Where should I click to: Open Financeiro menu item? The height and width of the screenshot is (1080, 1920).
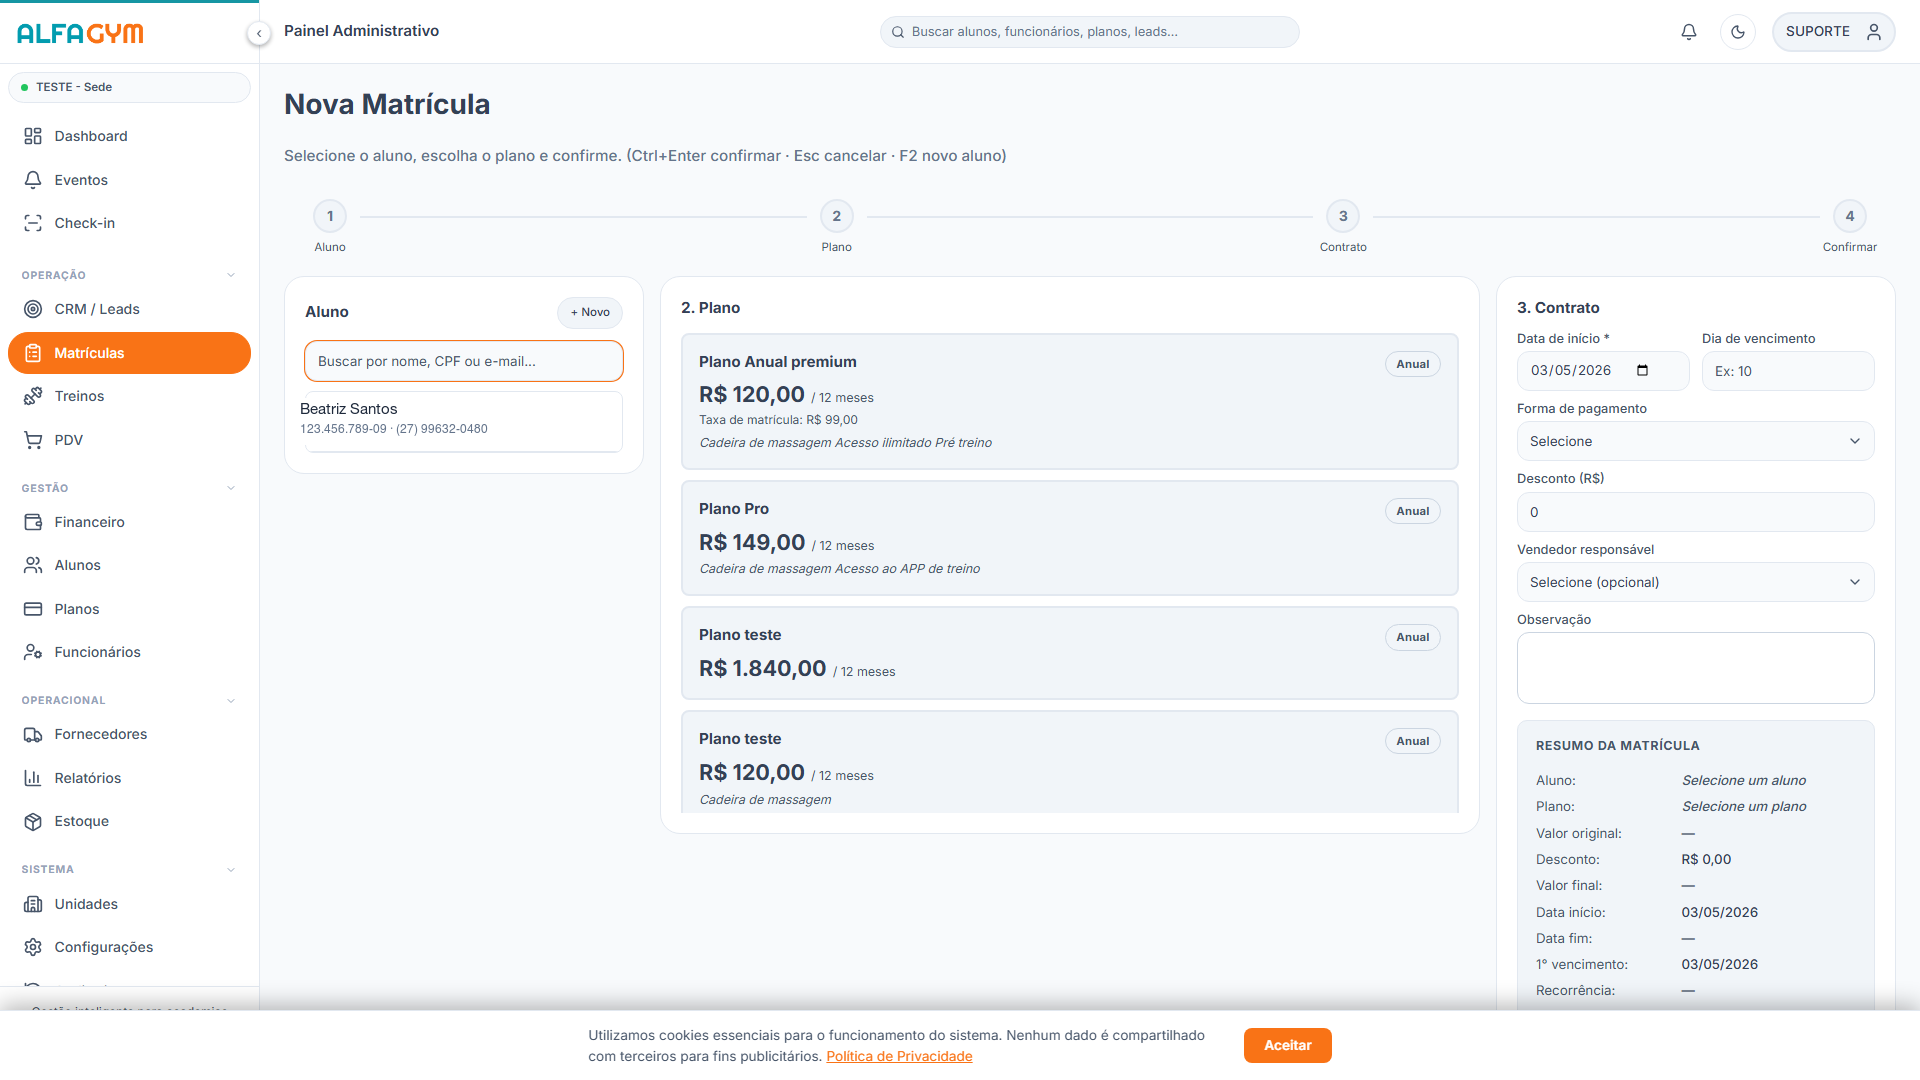[x=129, y=522]
